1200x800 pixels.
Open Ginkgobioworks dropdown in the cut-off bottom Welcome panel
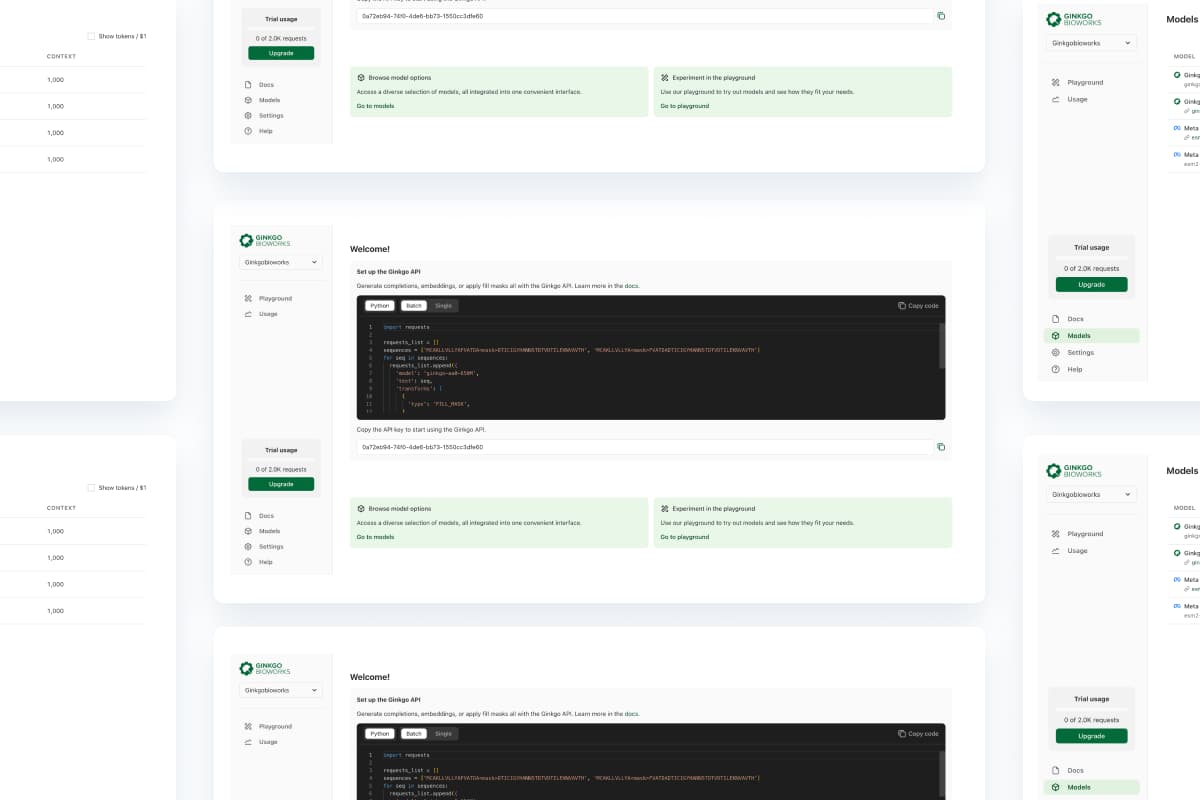point(281,690)
